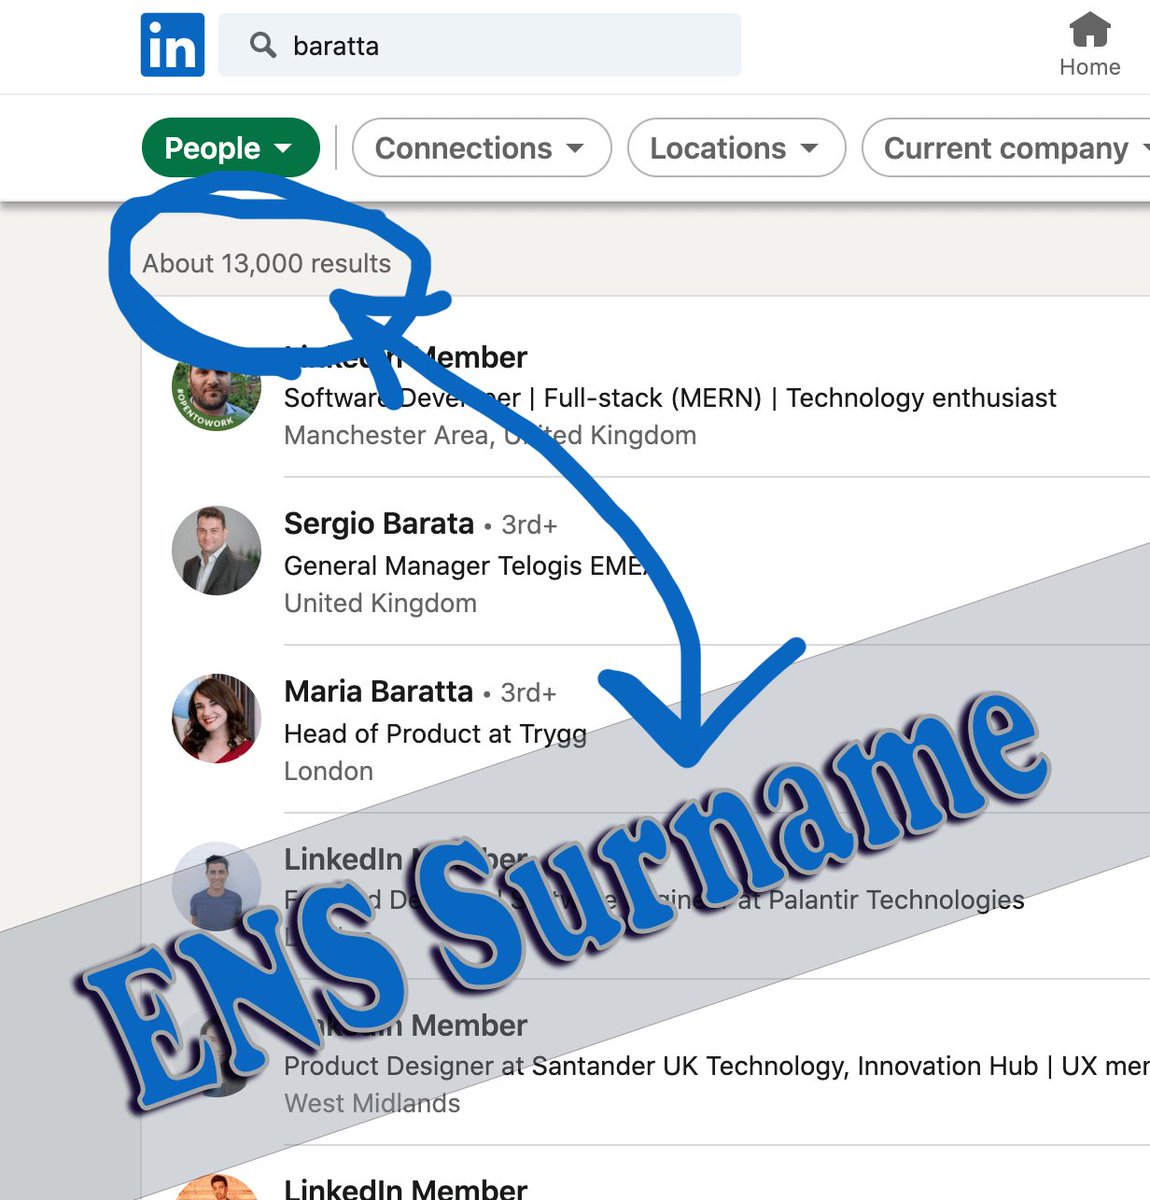The width and height of the screenshot is (1150, 1200).
Task: Click the Software Developer Full-stack (MERN) headline
Action: tap(670, 398)
